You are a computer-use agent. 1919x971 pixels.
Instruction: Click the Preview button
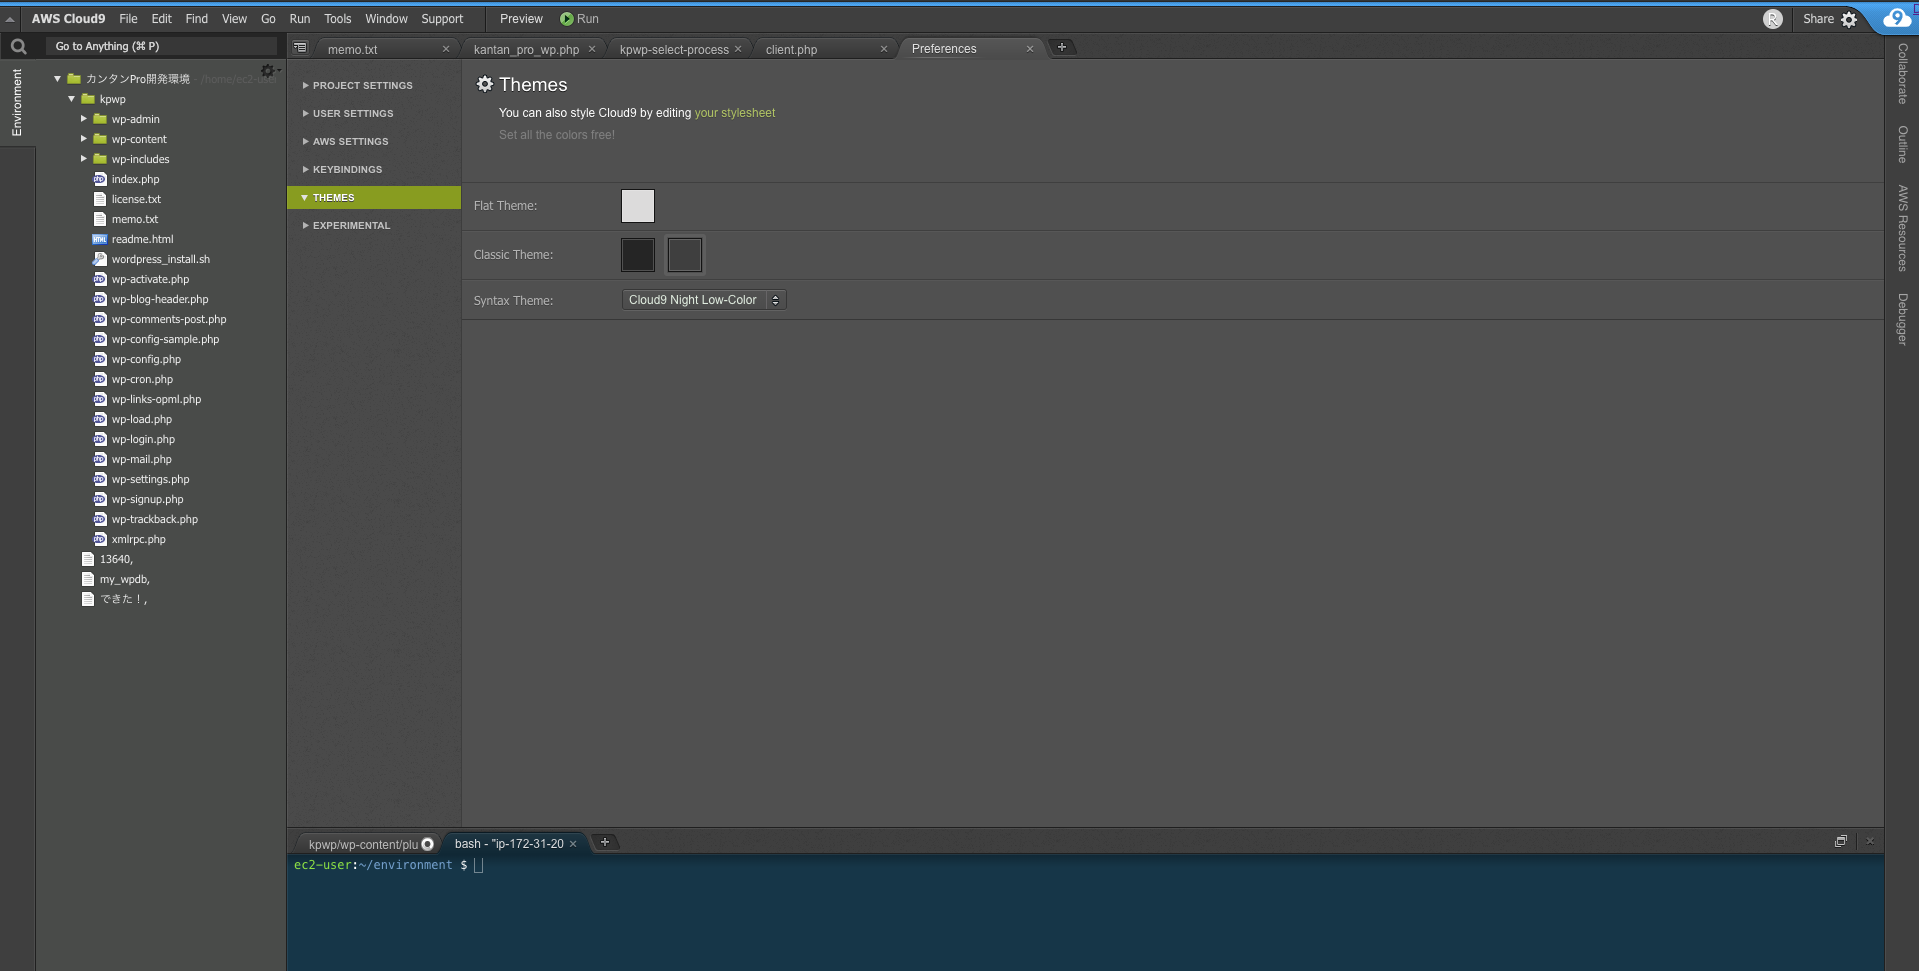click(x=521, y=19)
